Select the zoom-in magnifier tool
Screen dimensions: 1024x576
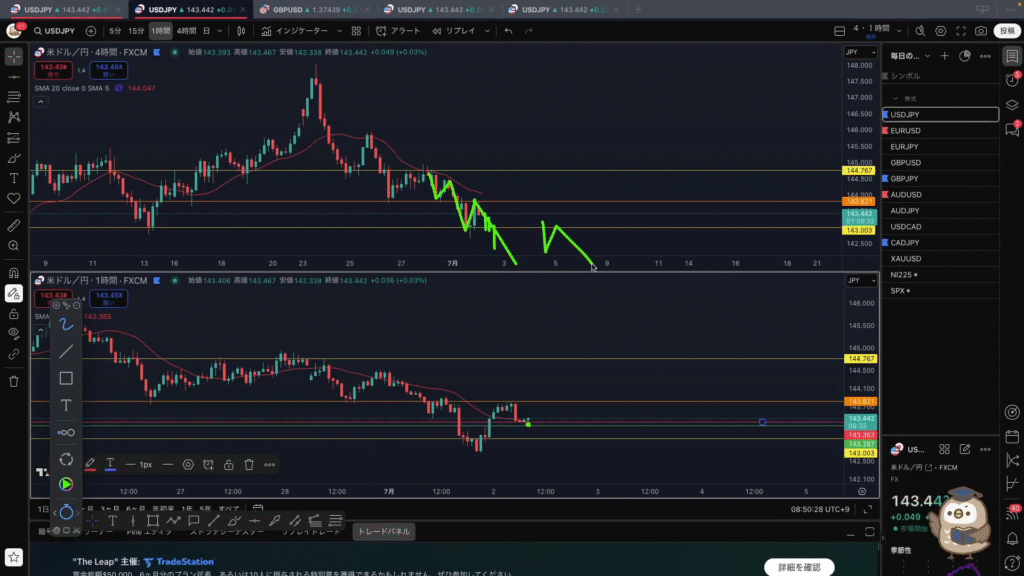14,246
